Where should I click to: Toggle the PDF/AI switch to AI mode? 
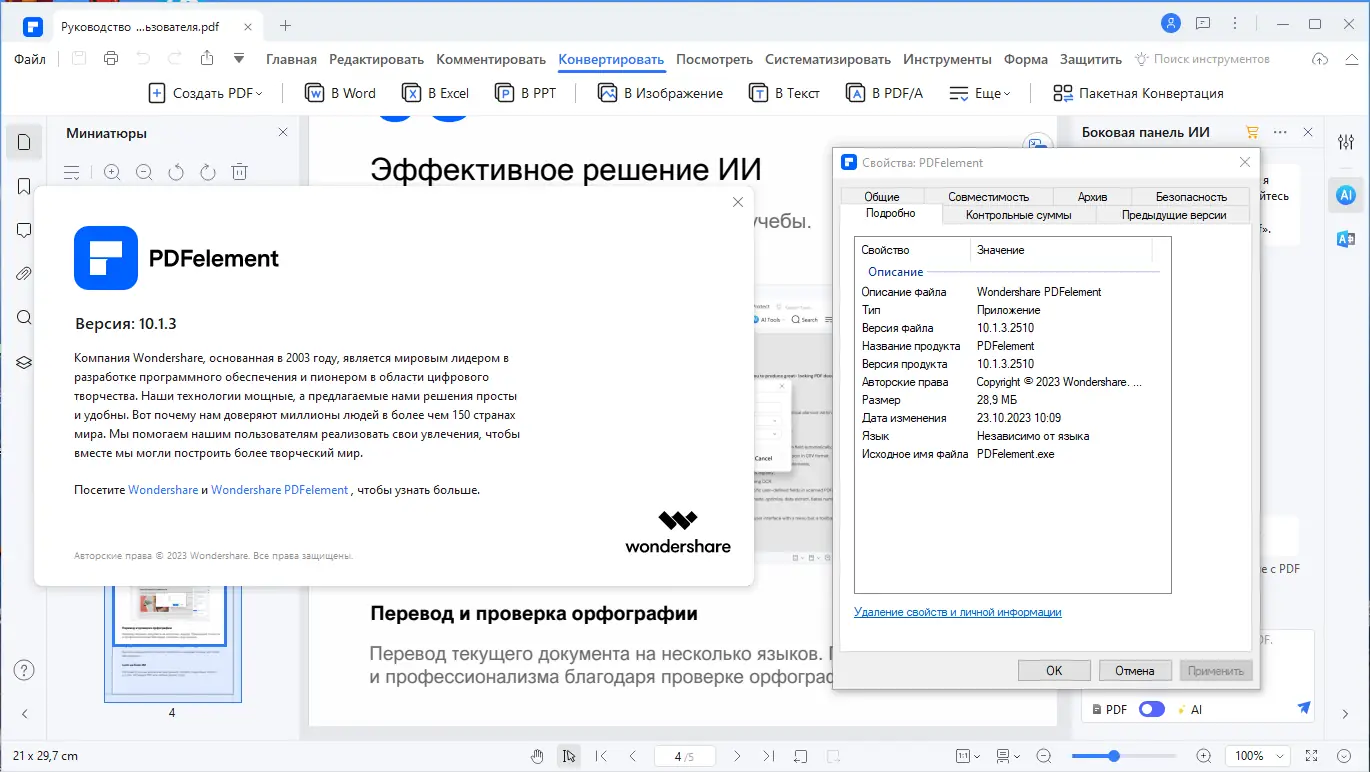coord(1151,708)
